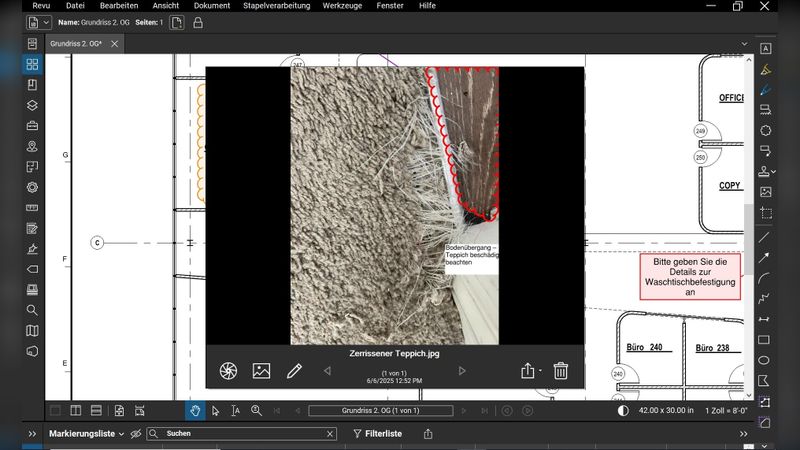The image size is (800, 450).
Task: Open the Markierungsliste dropdown
Action: coord(86,434)
